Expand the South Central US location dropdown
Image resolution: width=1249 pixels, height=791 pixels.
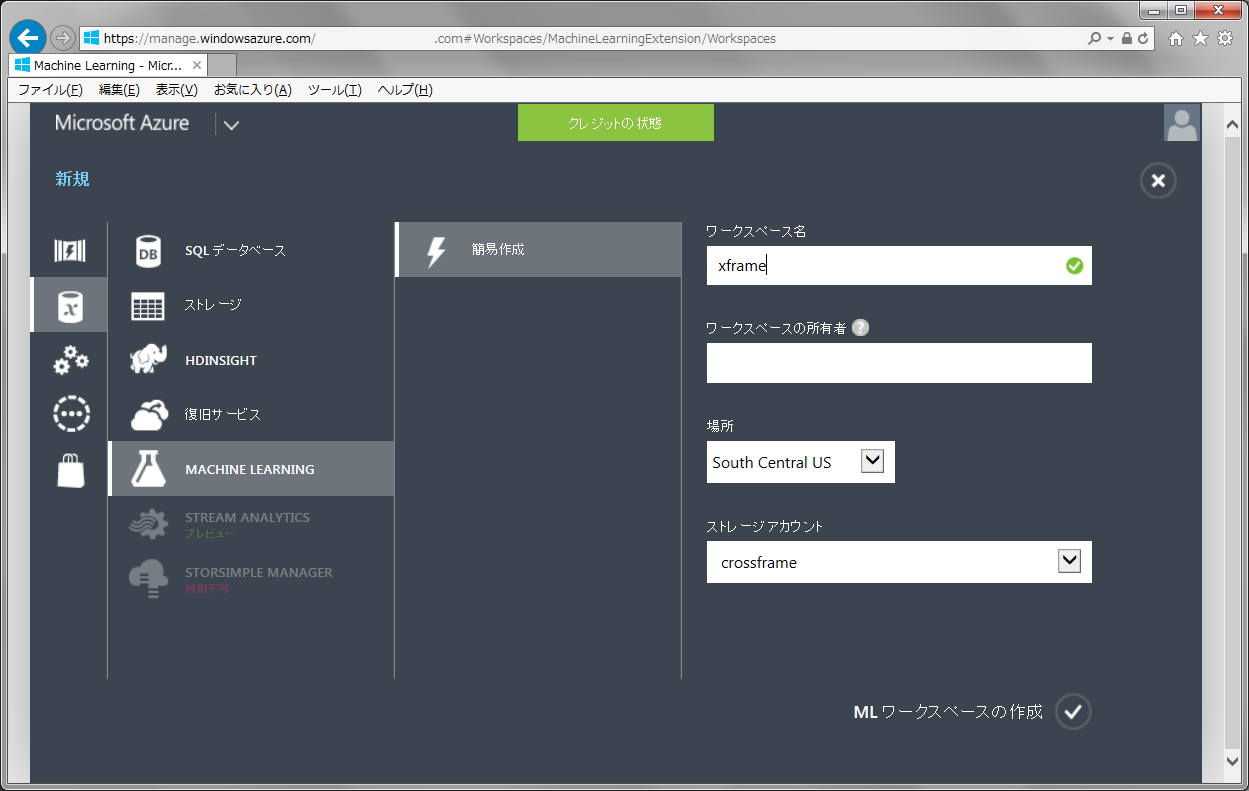[x=872, y=461]
